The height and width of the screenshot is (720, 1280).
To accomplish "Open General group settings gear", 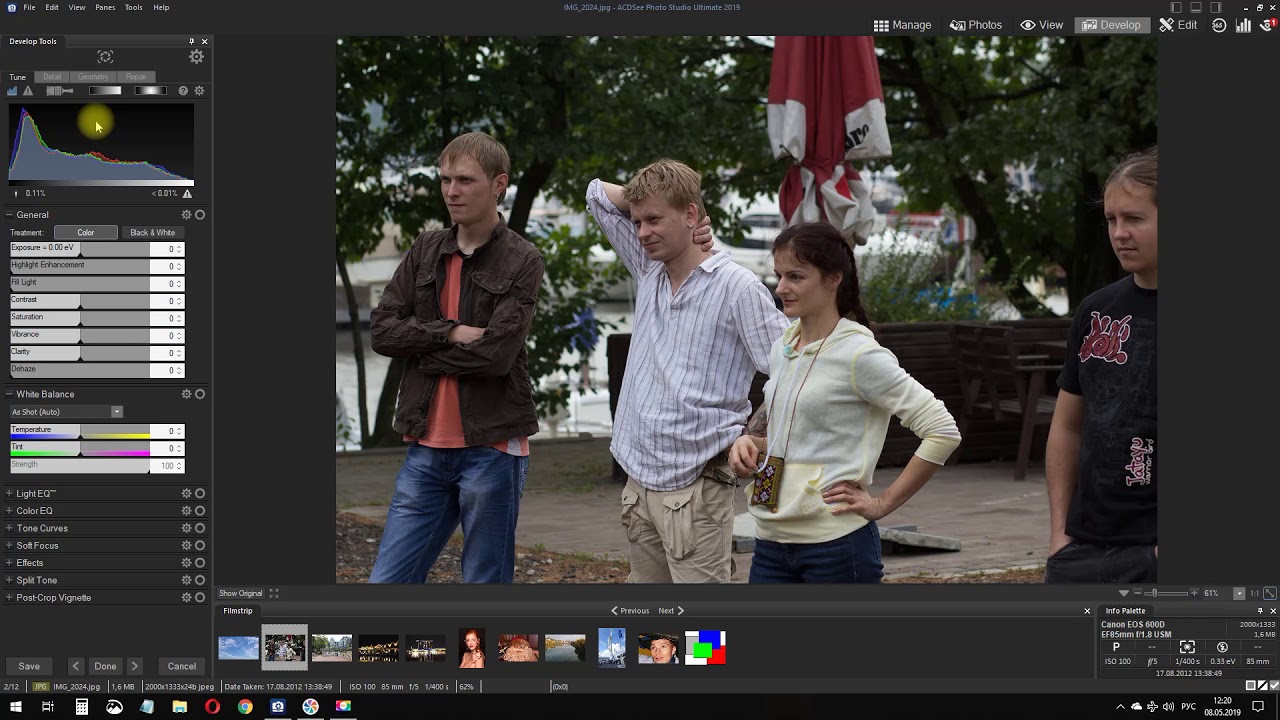I will [x=186, y=215].
